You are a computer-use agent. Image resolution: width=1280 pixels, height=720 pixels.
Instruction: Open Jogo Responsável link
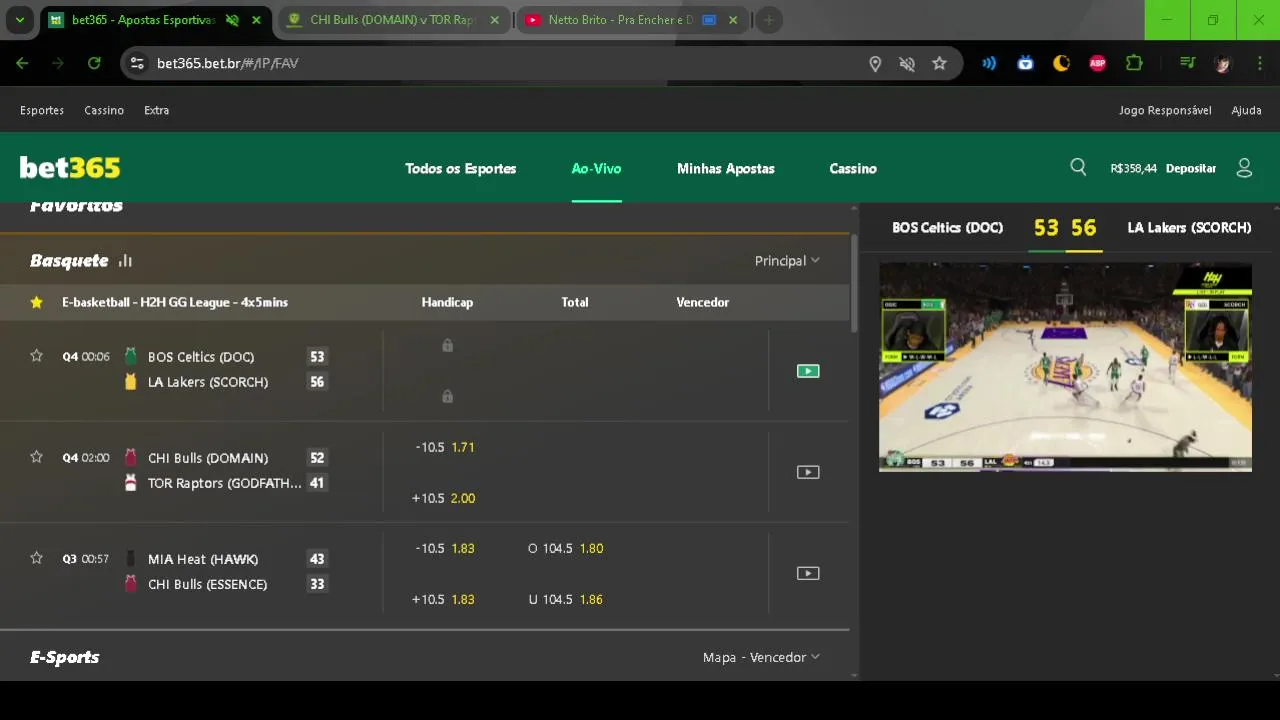(1165, 110)
